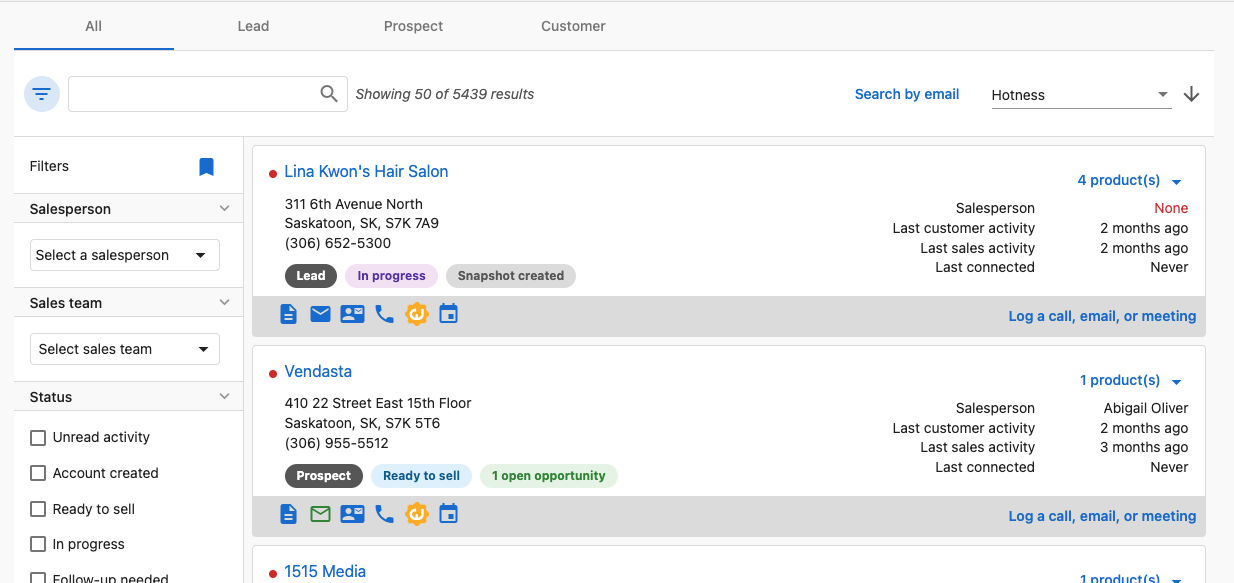Open contact card icon for Lina Kwon's Hair Salon
The width and height of the screenshot is (1234, 583).
352,315
